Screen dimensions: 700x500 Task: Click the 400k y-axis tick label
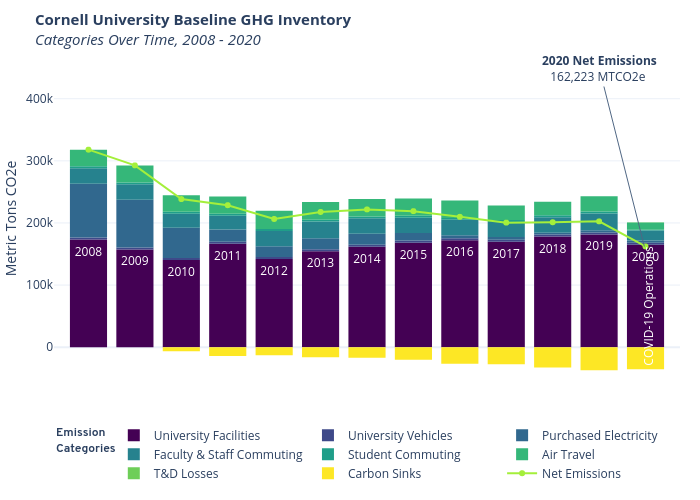40,99
